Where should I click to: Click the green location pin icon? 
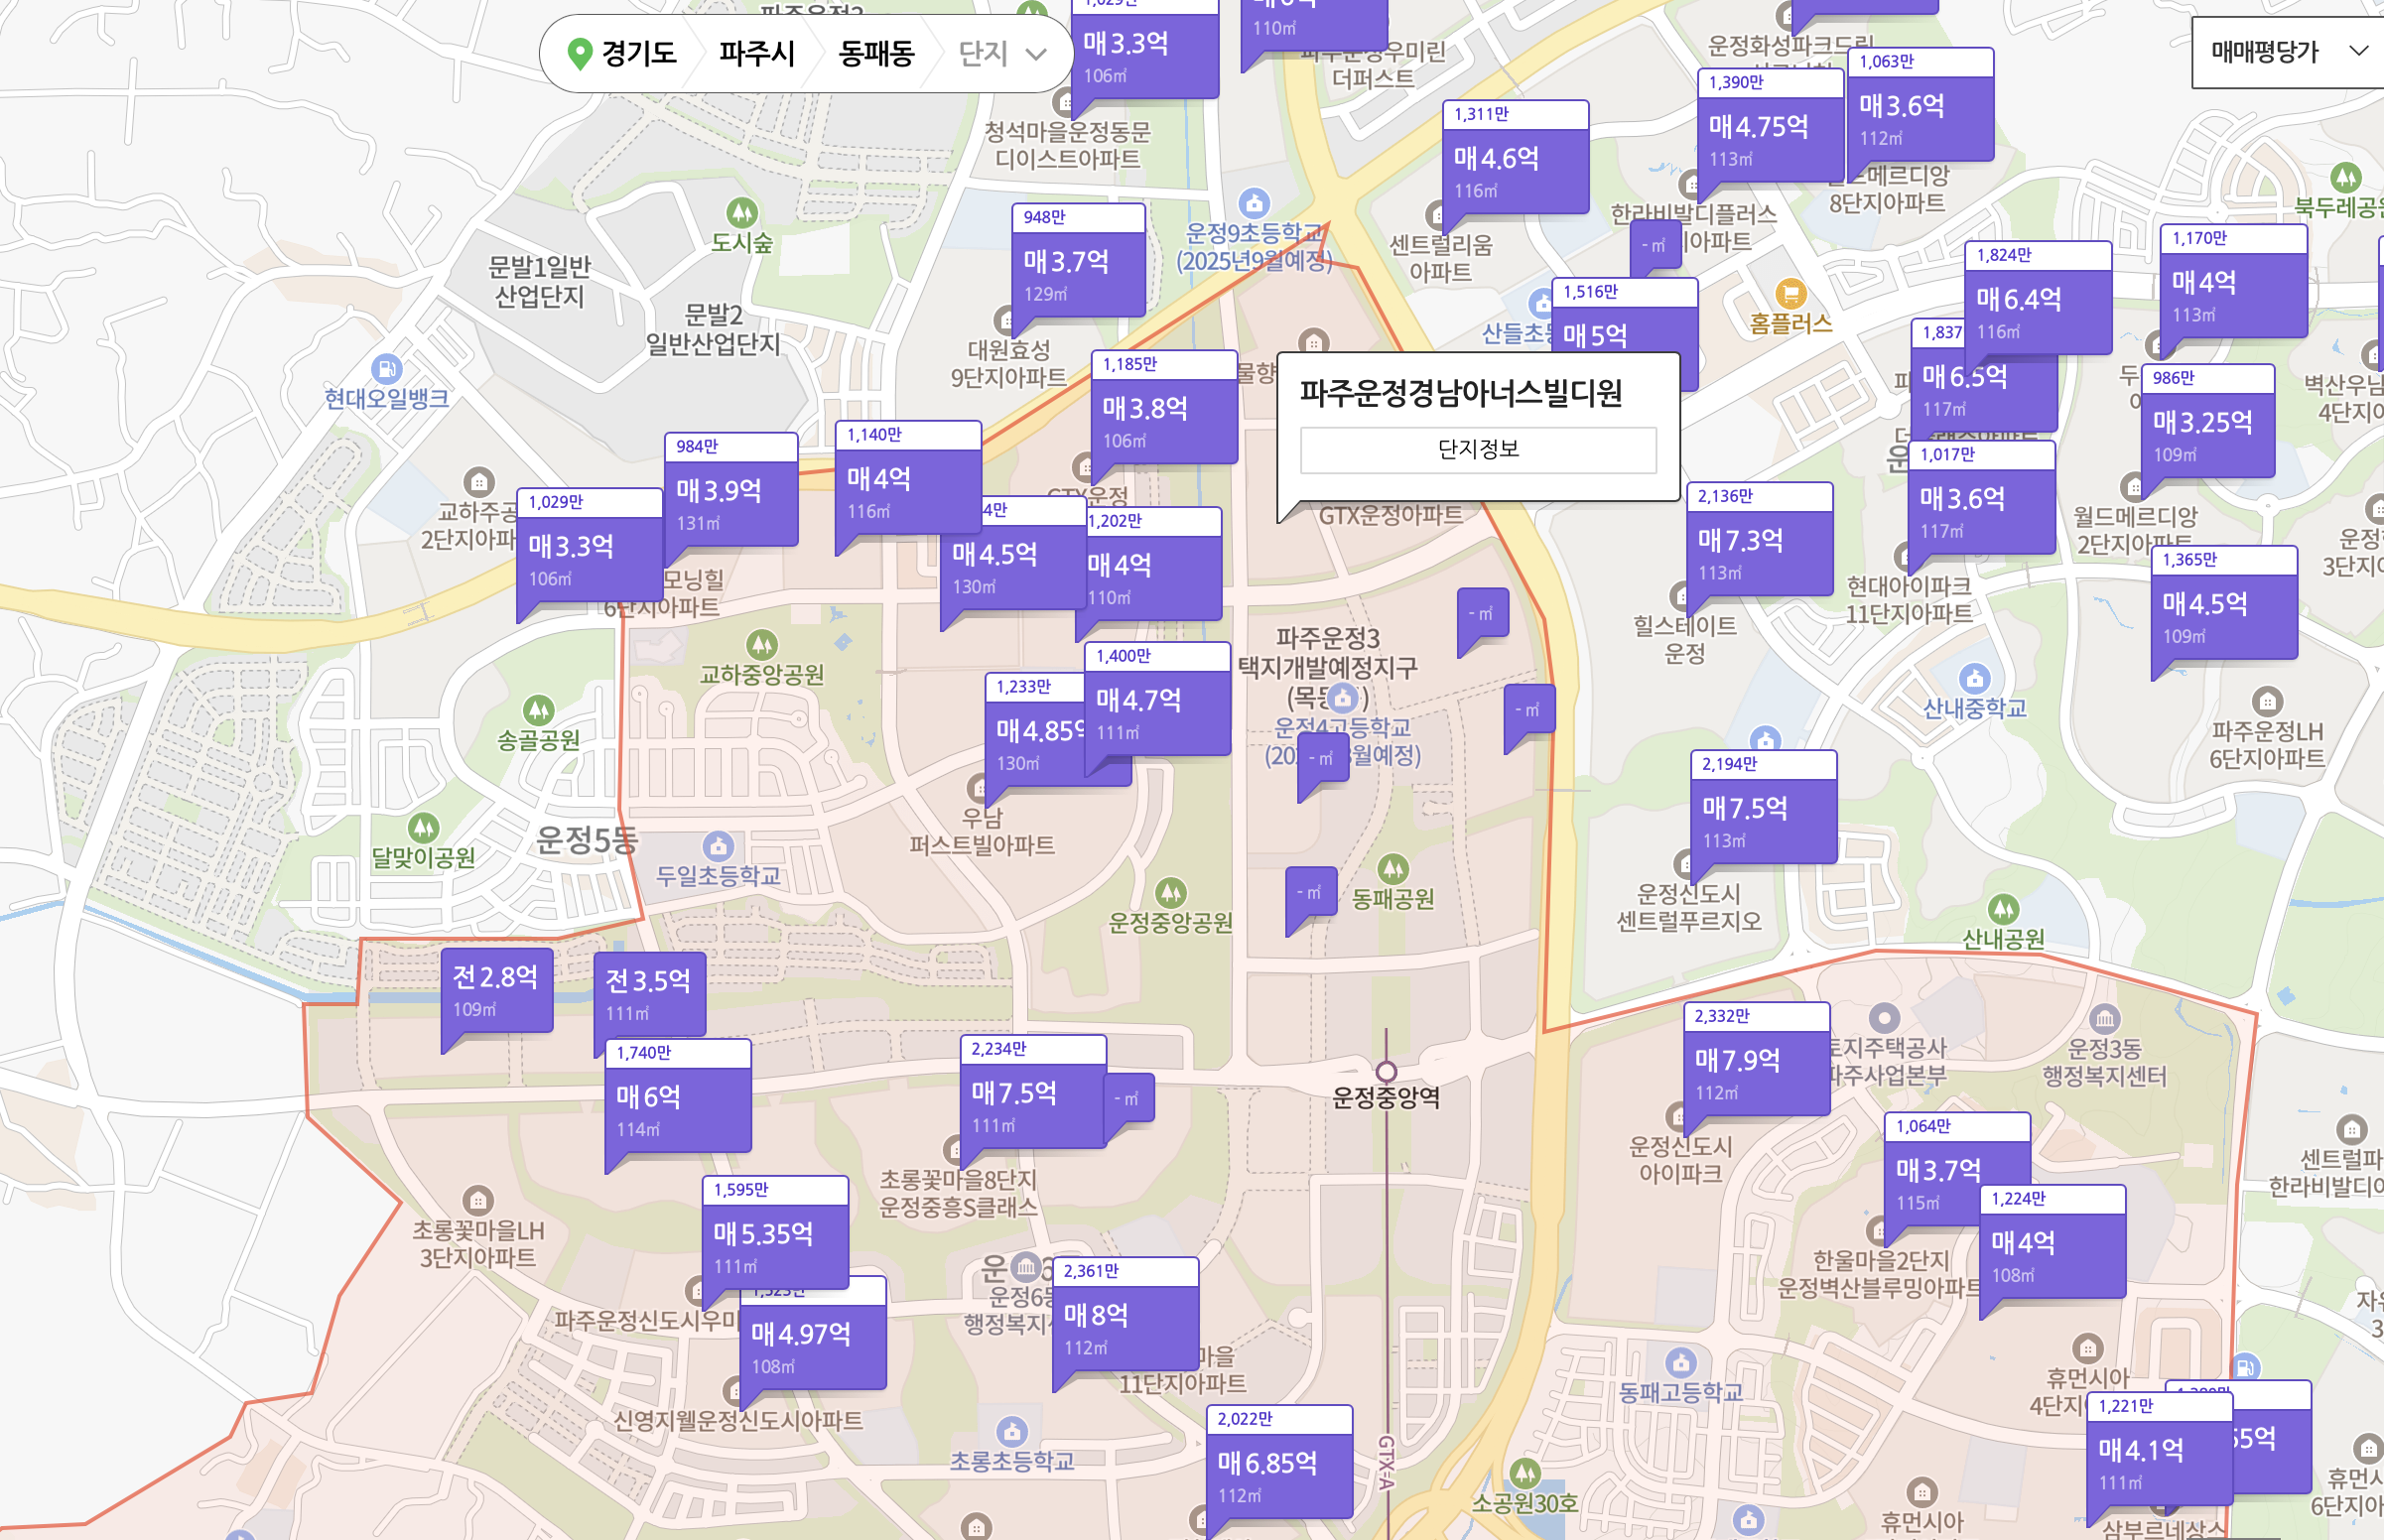click(x=579, y=53)
